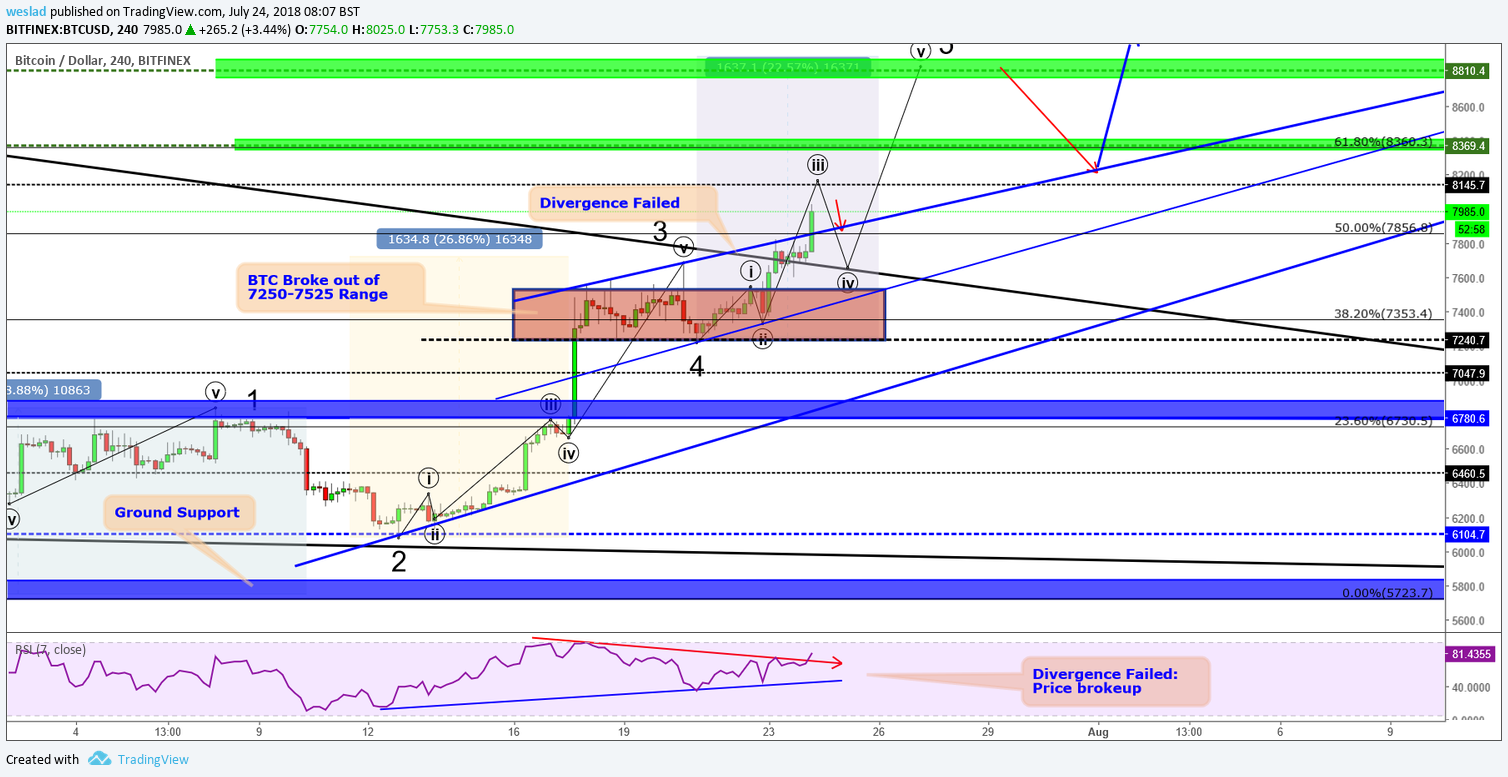This screenshot has width=1508, height=777.
Task: Click the BITFINEX:BTCUSD, 240 symbol header
Action: coord(70,29)
